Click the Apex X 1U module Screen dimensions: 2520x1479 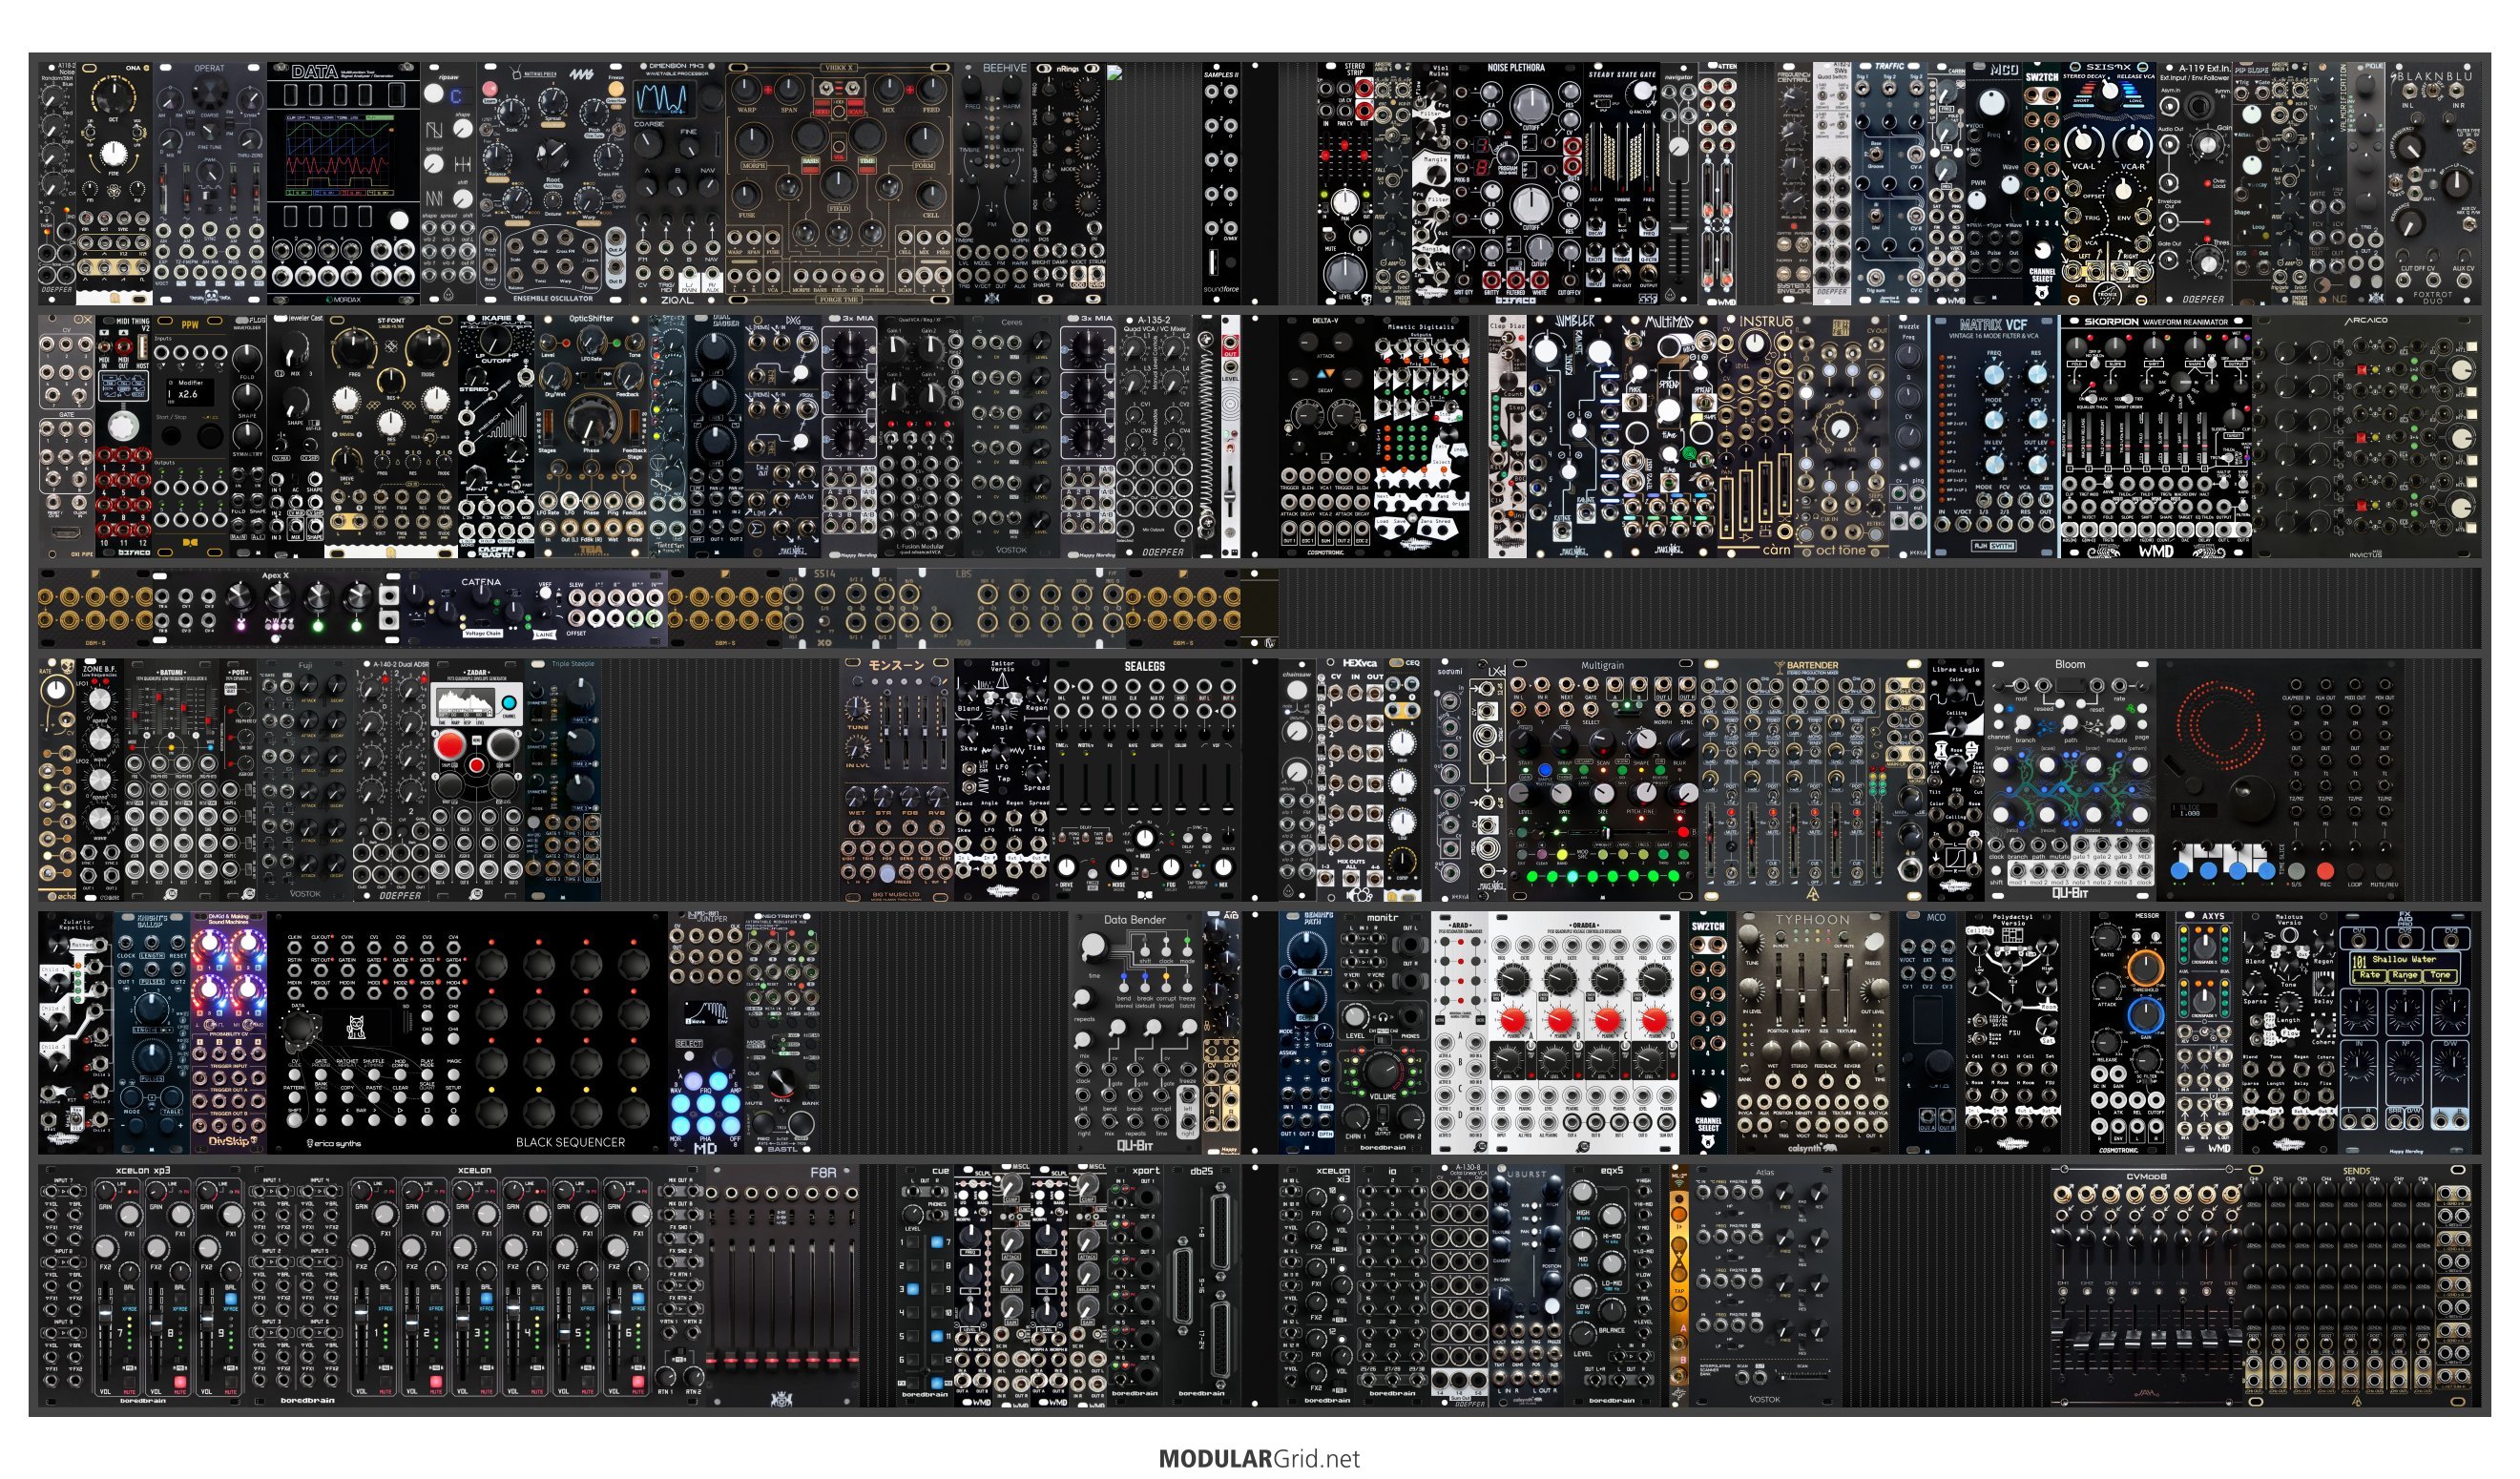click(276, 607)
